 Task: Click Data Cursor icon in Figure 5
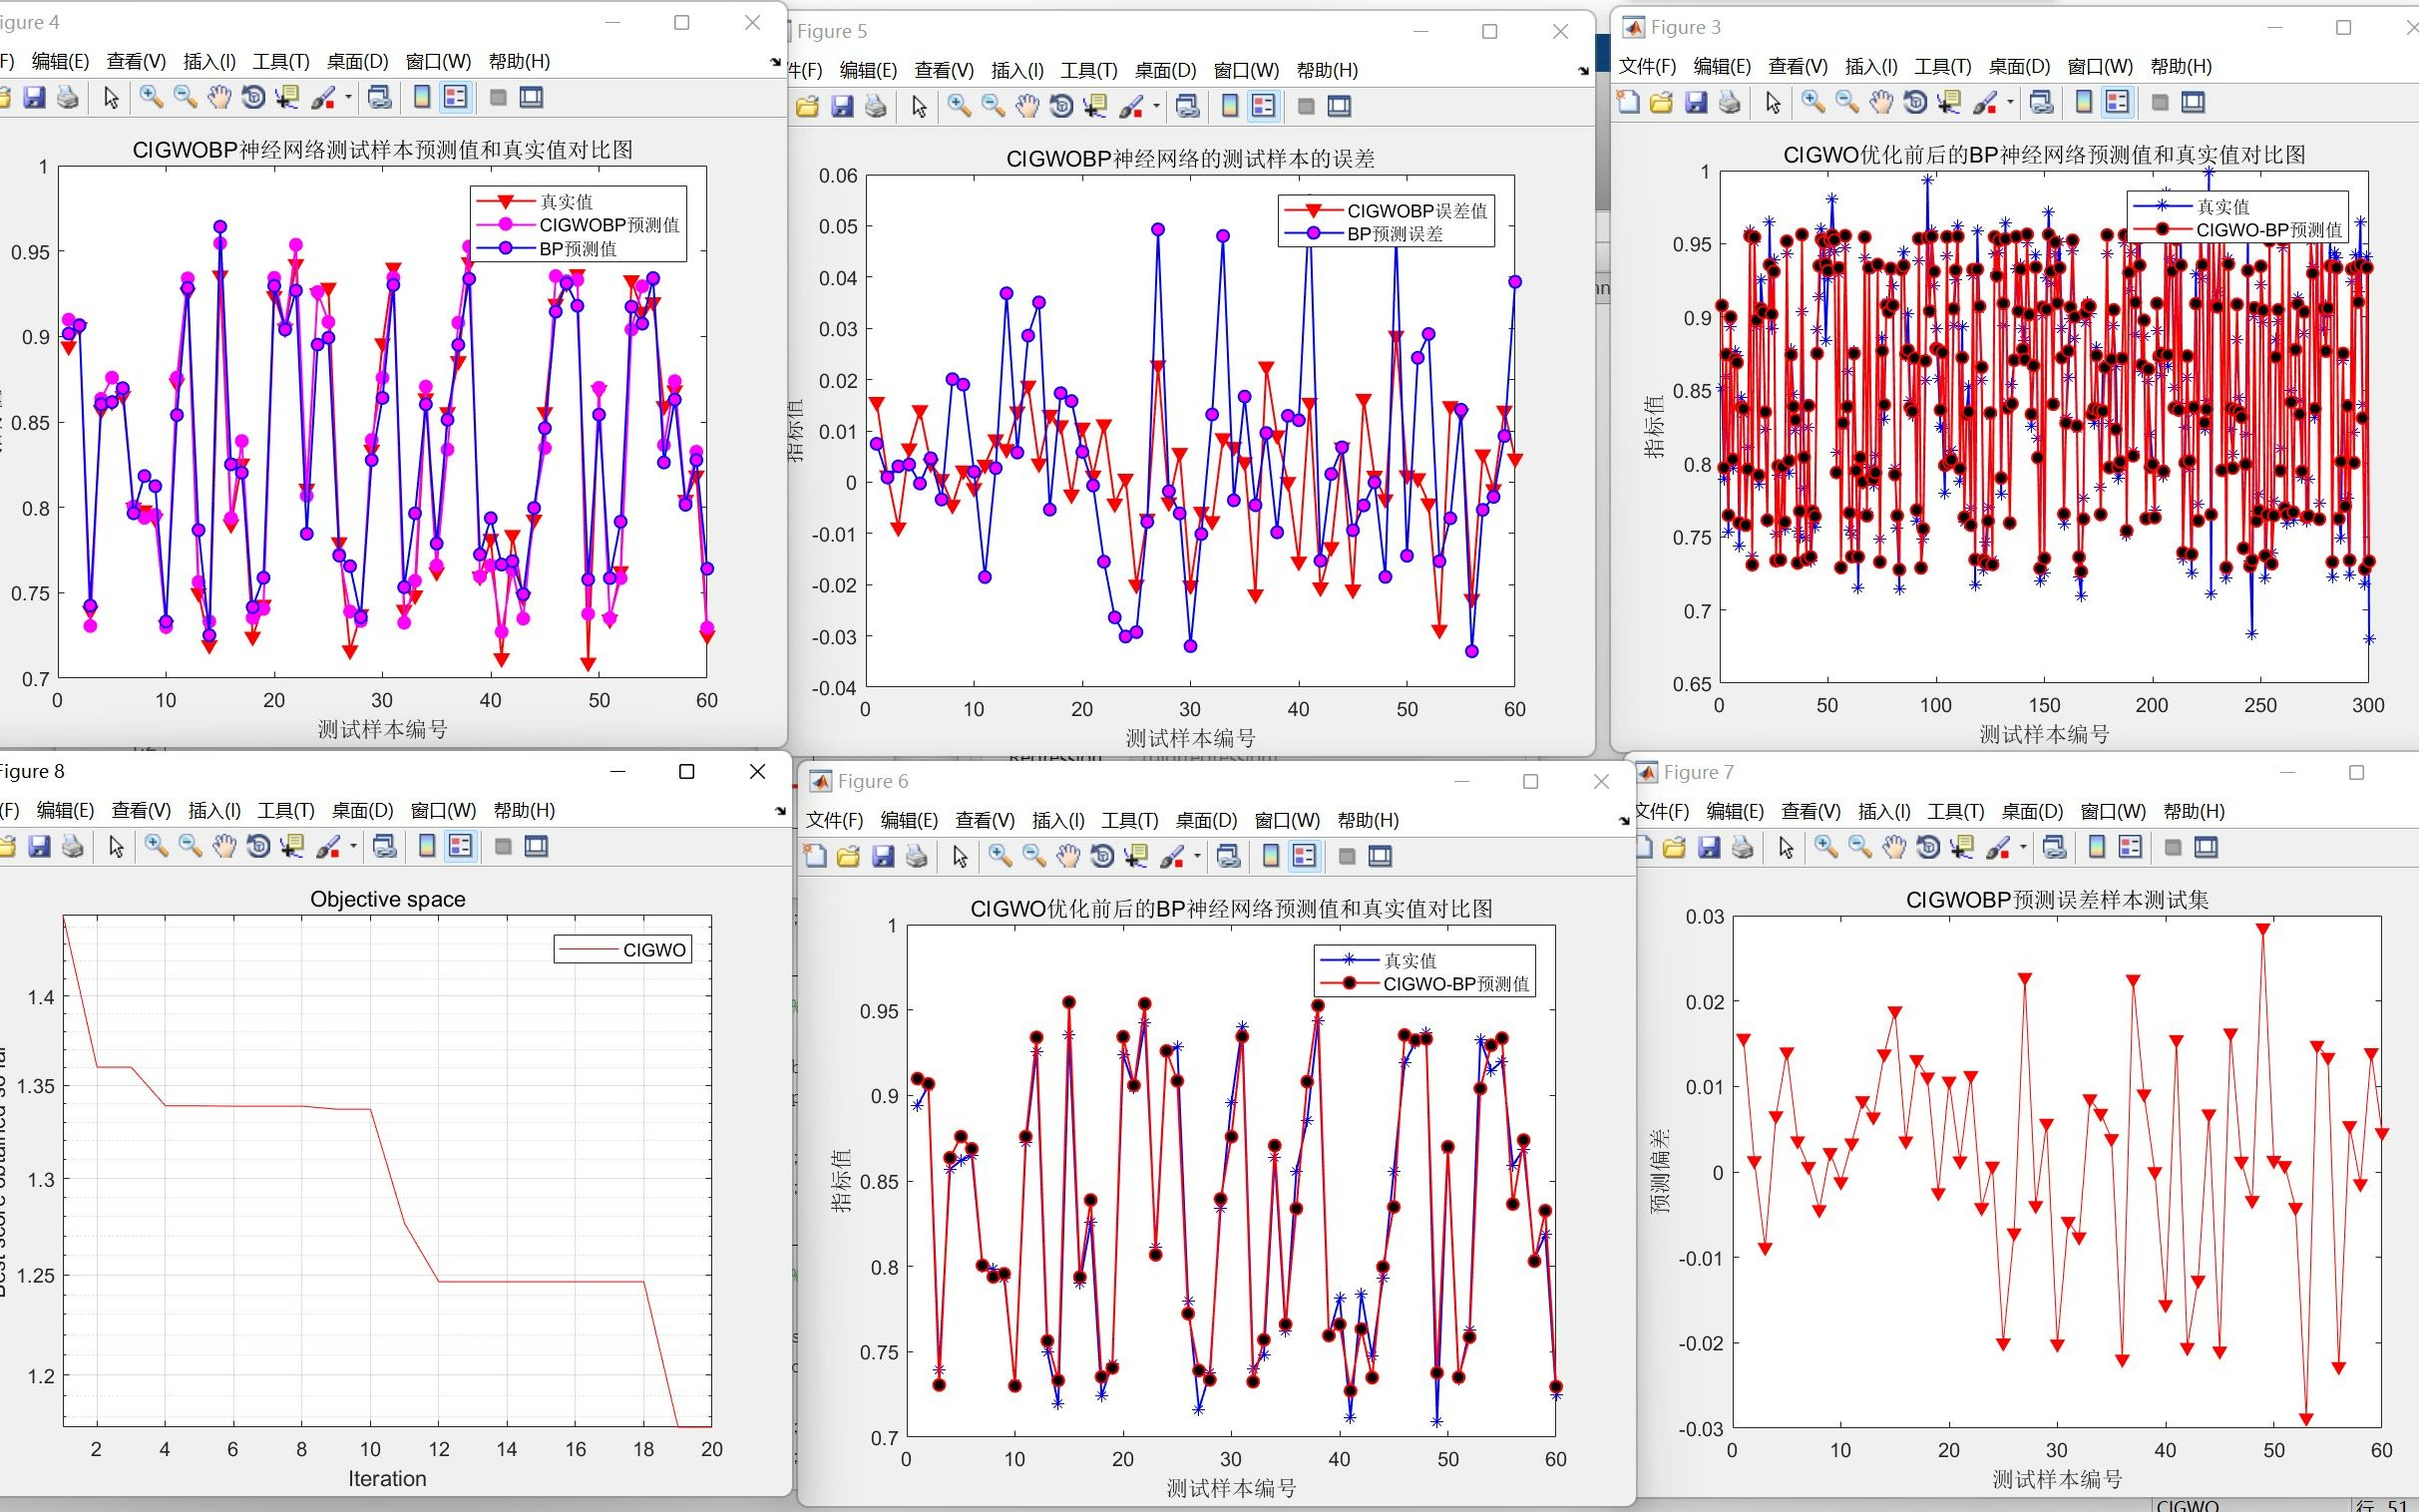[1095, 106]
